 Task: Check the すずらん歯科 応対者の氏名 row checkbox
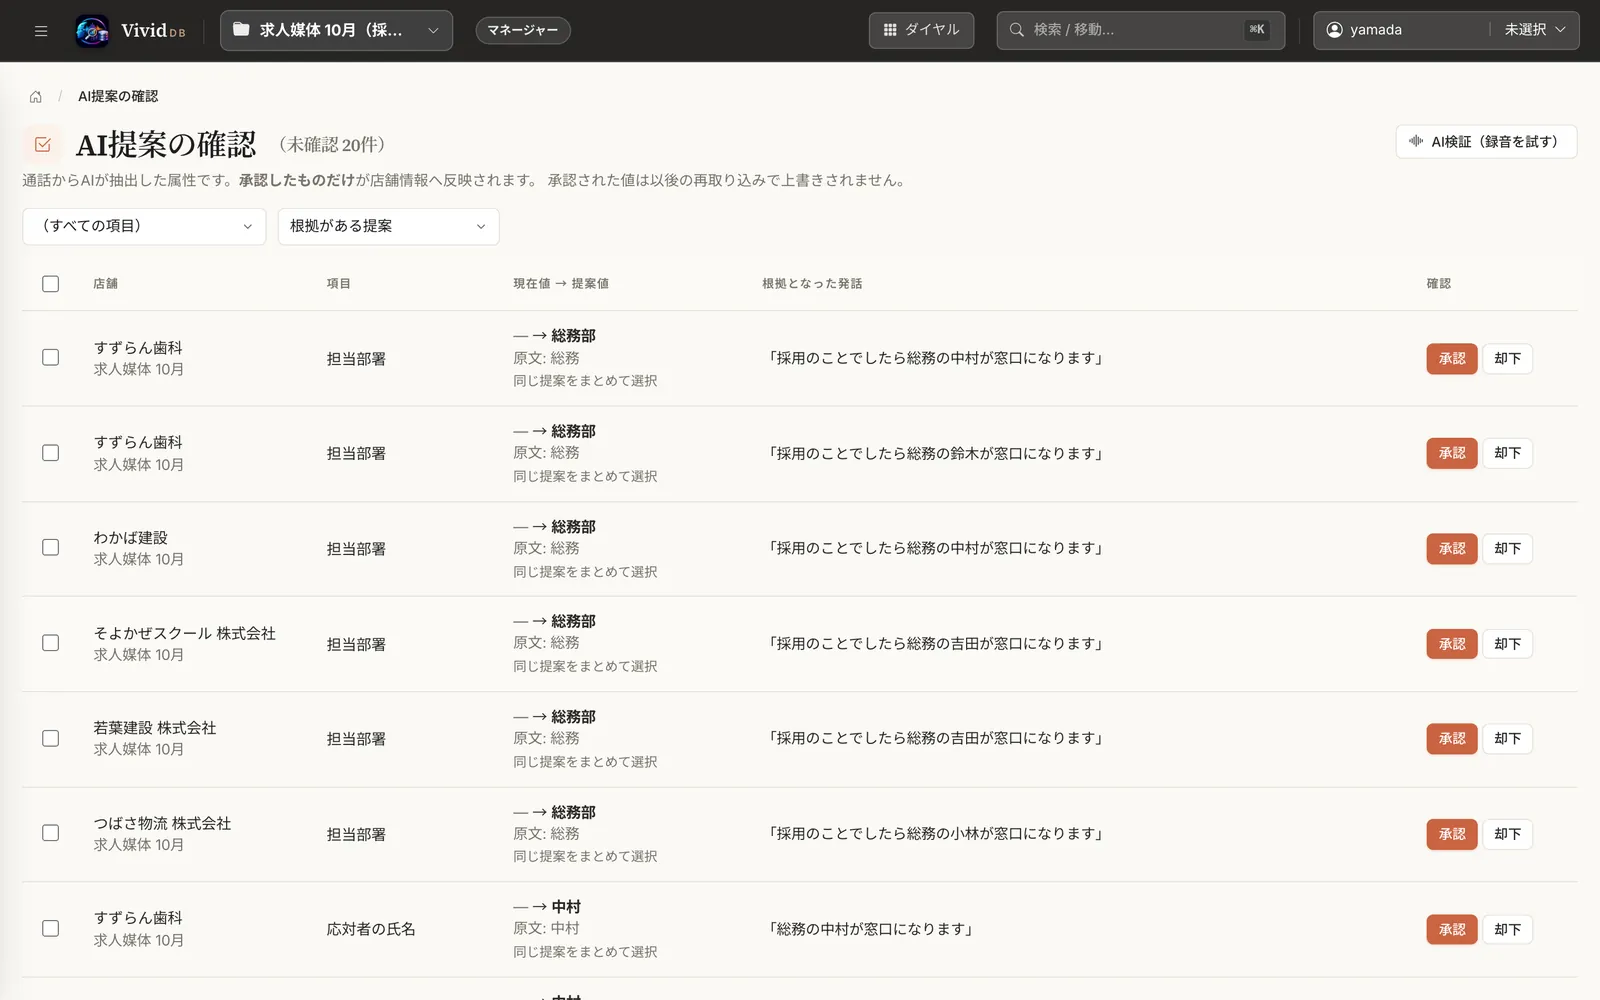pyautogui.click(x=51, y=928)
